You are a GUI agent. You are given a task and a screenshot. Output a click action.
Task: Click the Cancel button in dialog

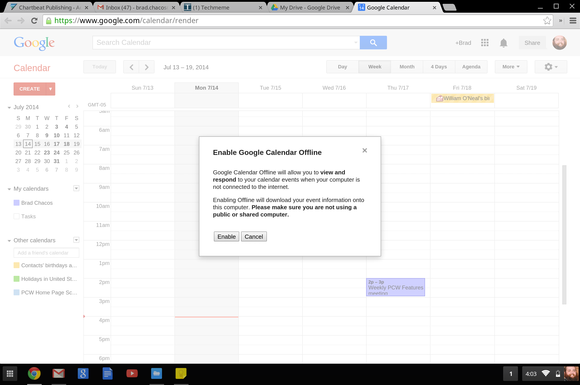[254, 237]
